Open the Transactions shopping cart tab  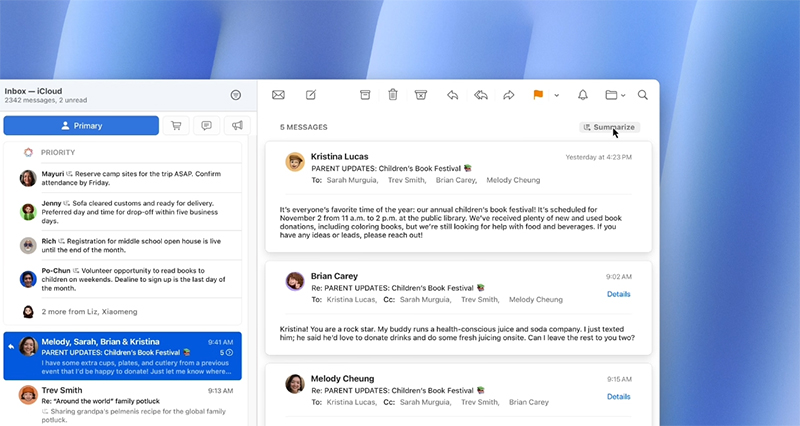tap(176, 126)
